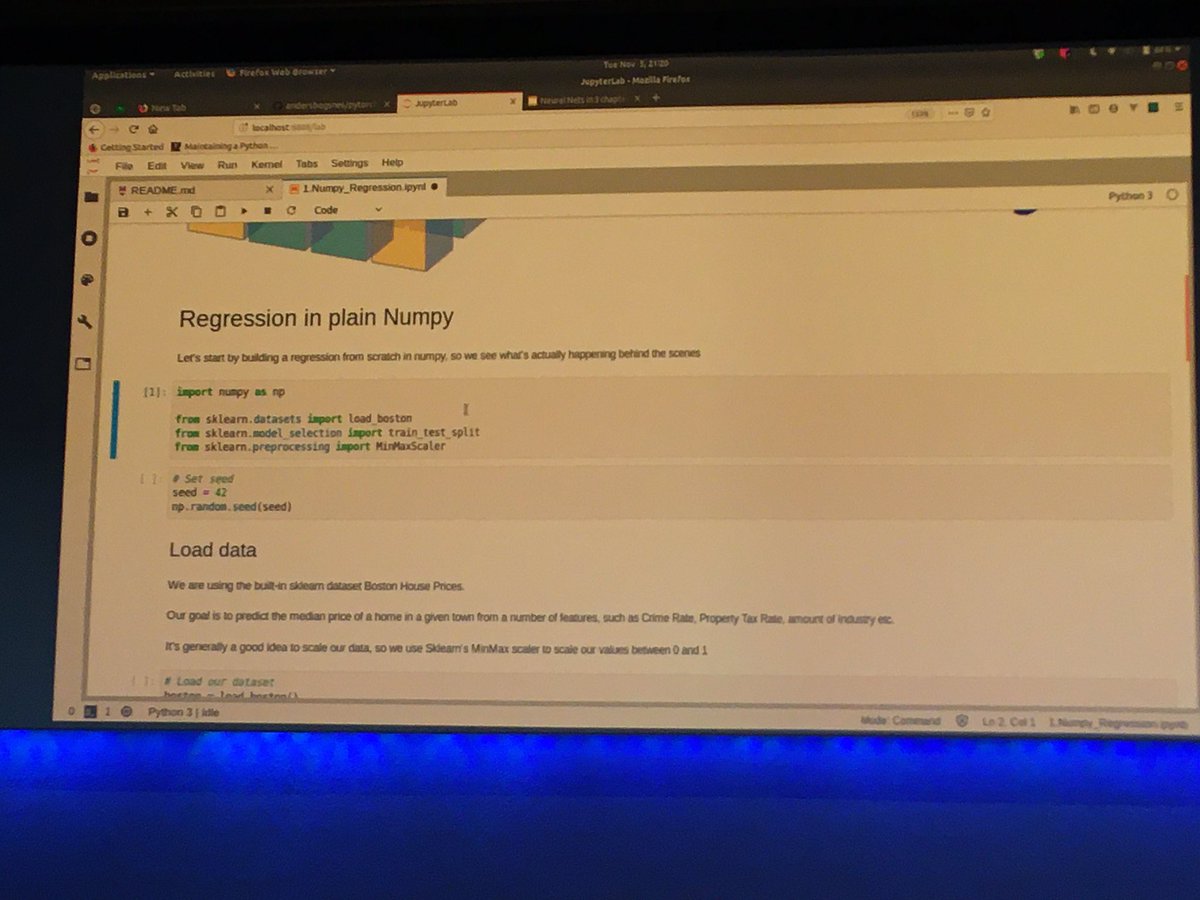This screenshot has width=1200, height=900.
Task: Click Python 3 | Idle in status bar
Action: tap(184, 712)
